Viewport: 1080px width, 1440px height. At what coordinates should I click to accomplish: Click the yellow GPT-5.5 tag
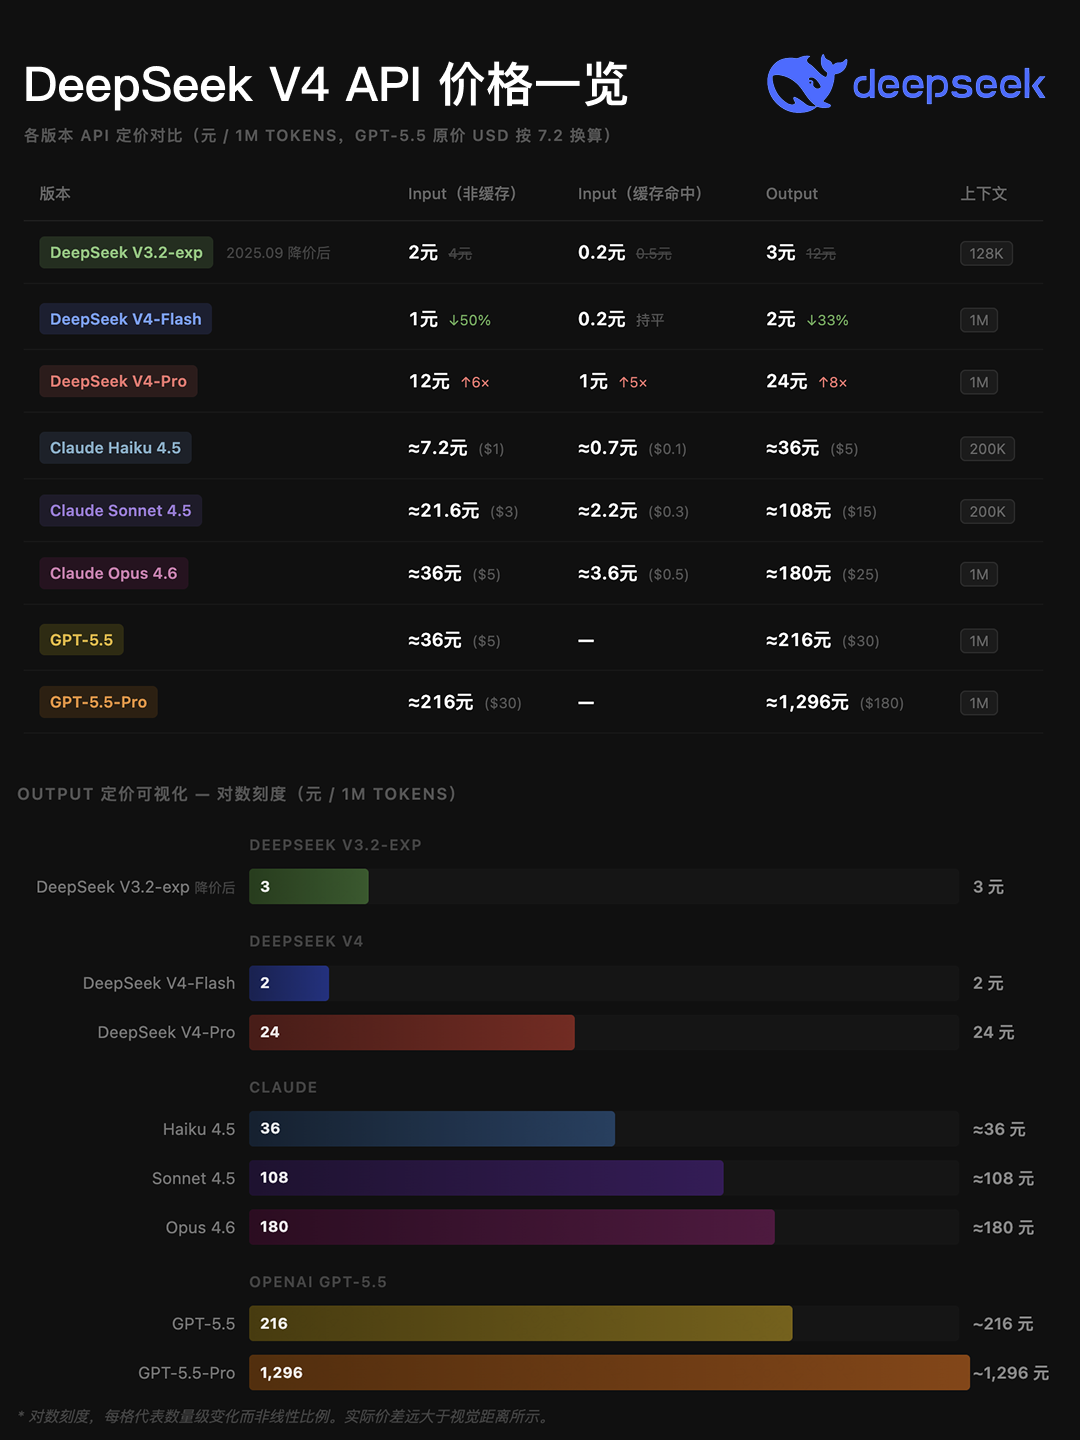(x=81, y=640)
